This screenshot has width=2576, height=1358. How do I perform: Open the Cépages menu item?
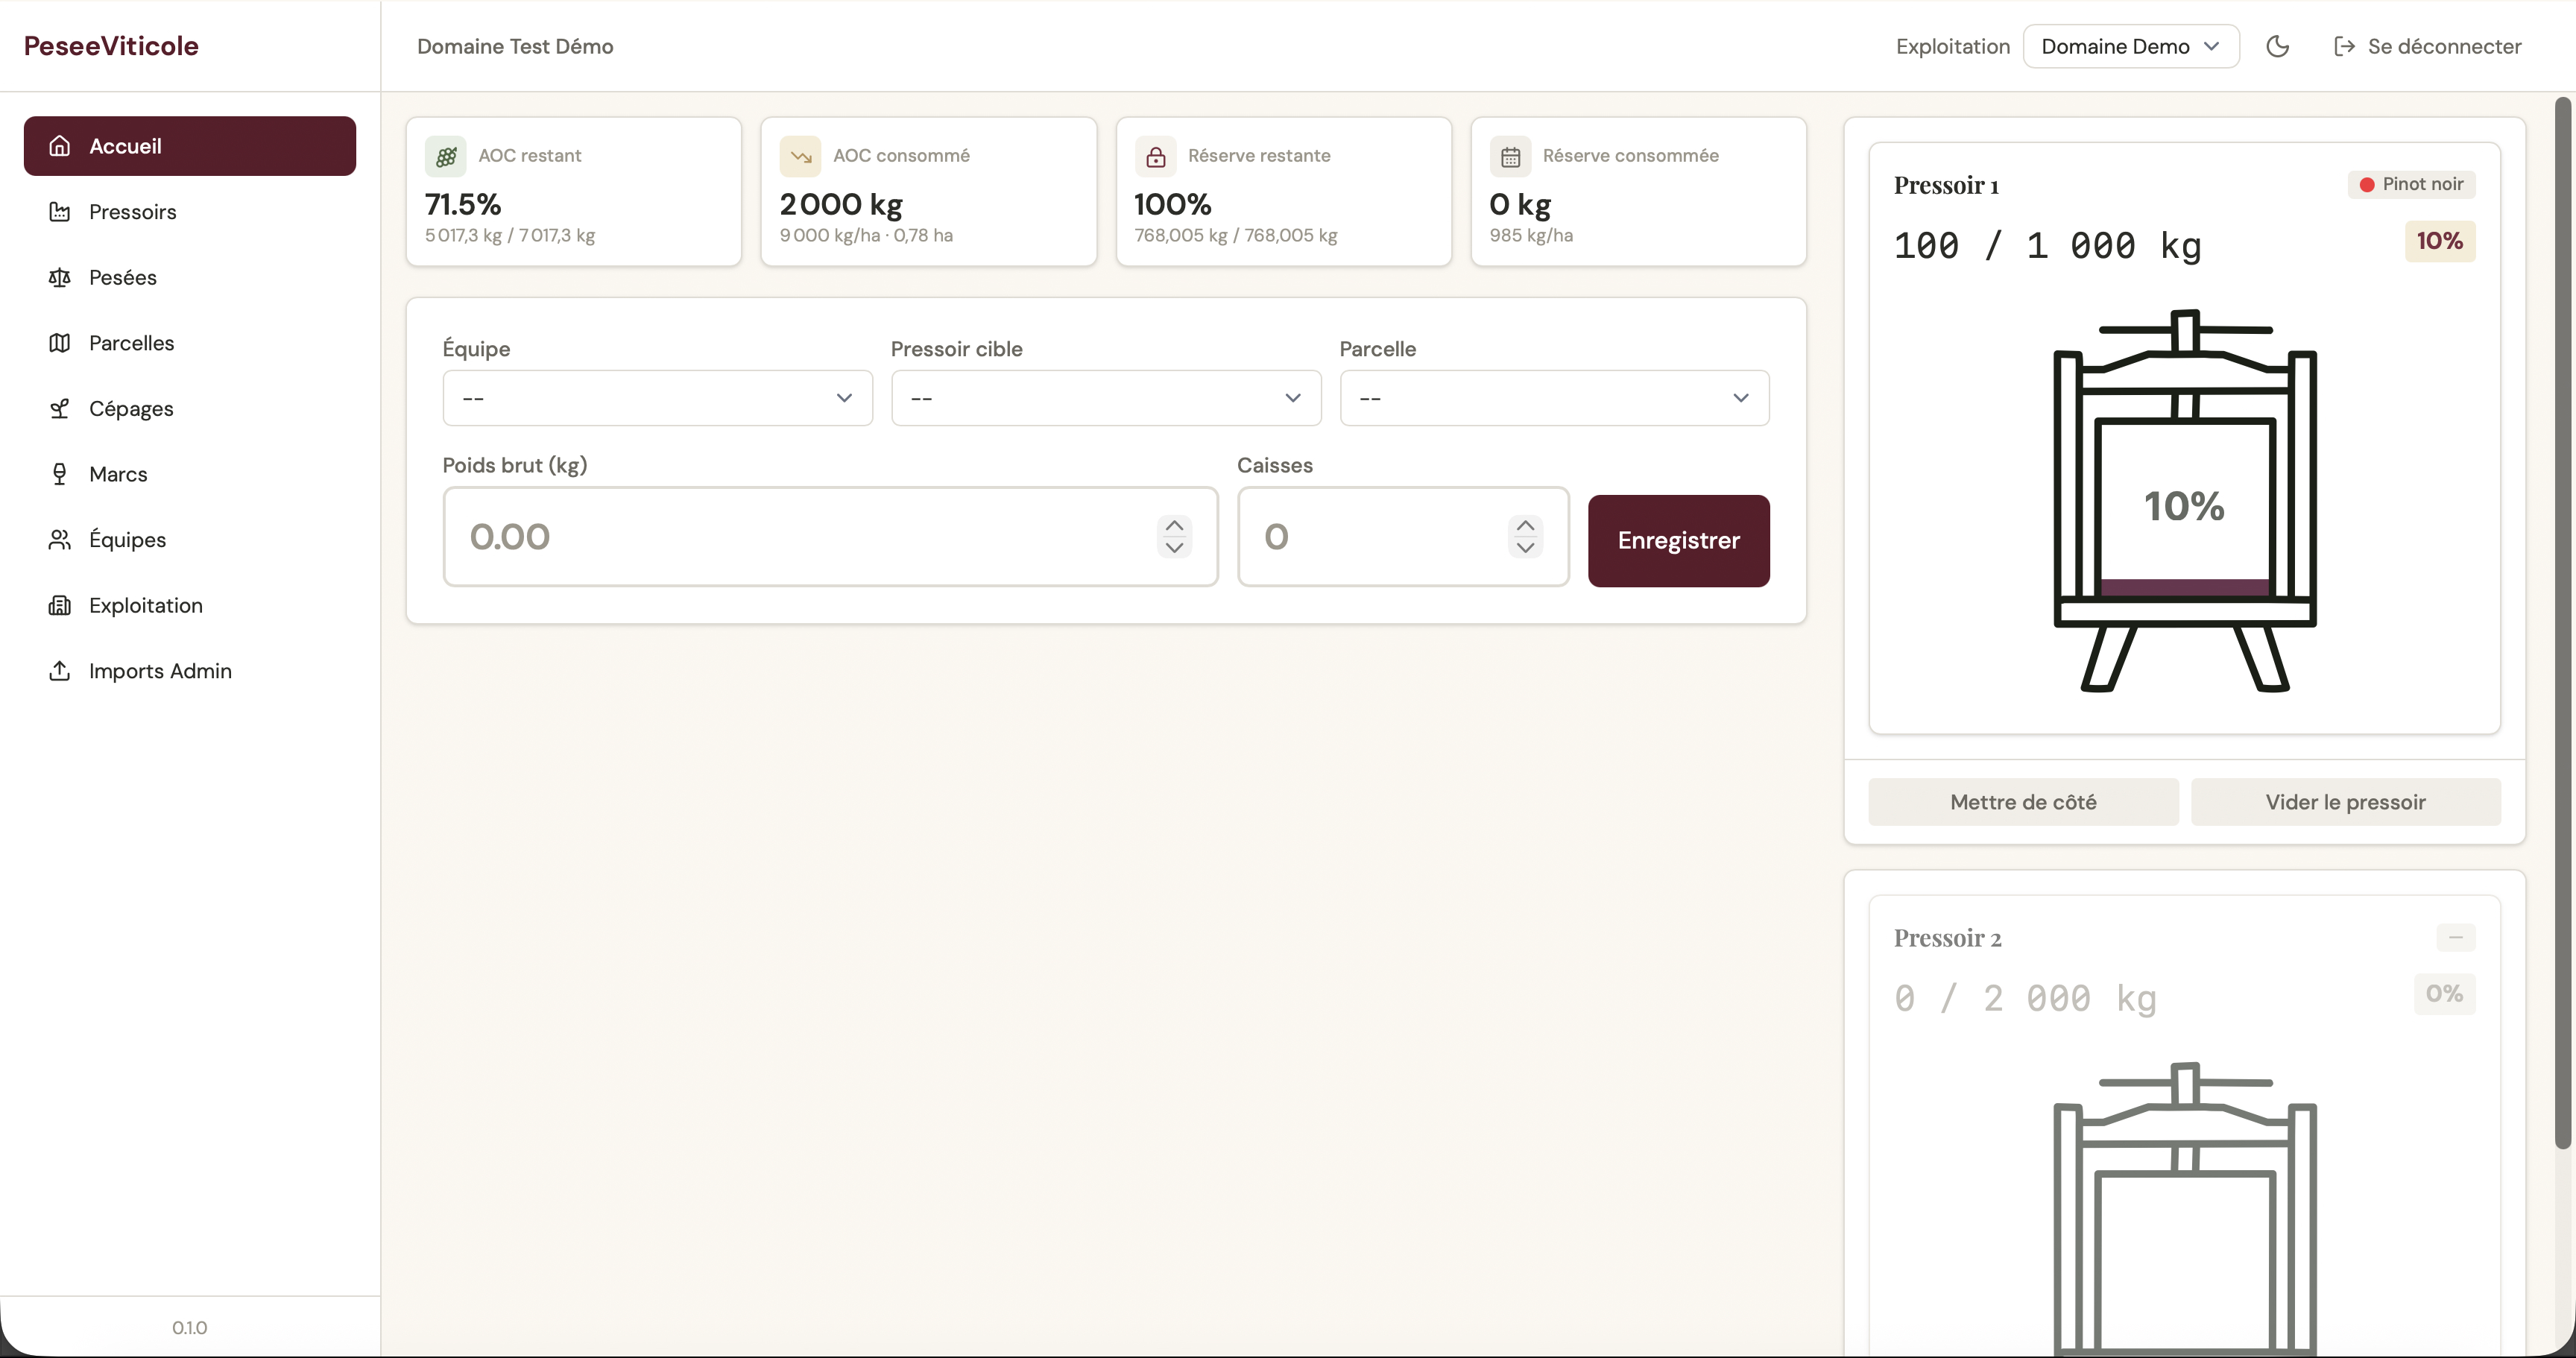[x=190, y=408]
